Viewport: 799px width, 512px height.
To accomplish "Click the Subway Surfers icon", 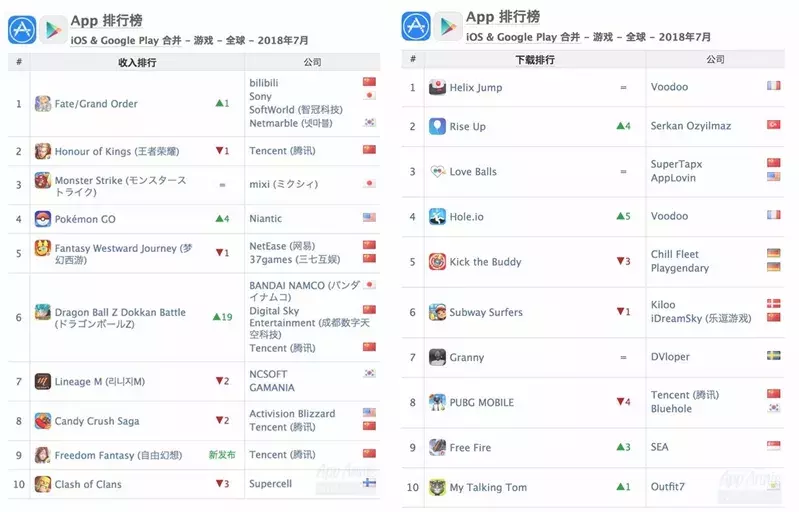I will click(437, 312).
